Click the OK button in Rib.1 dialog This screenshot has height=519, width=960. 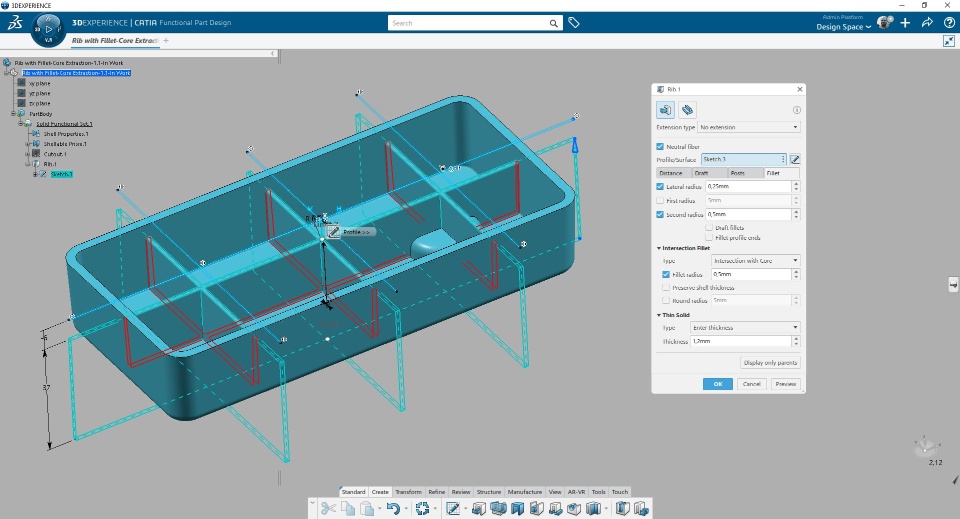(718, 384)
